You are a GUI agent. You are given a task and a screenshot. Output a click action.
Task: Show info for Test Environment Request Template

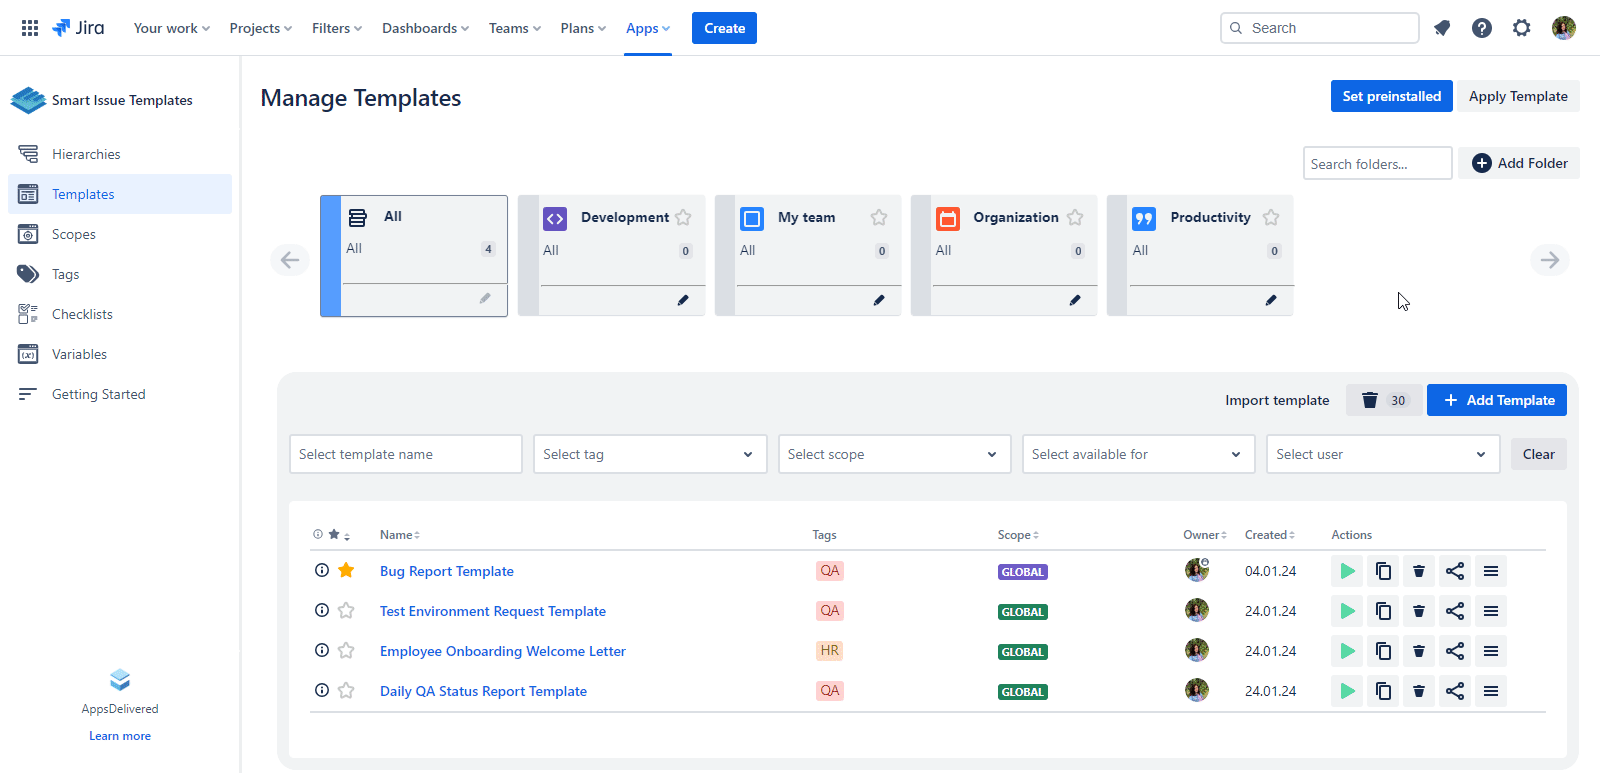(322, 610)
